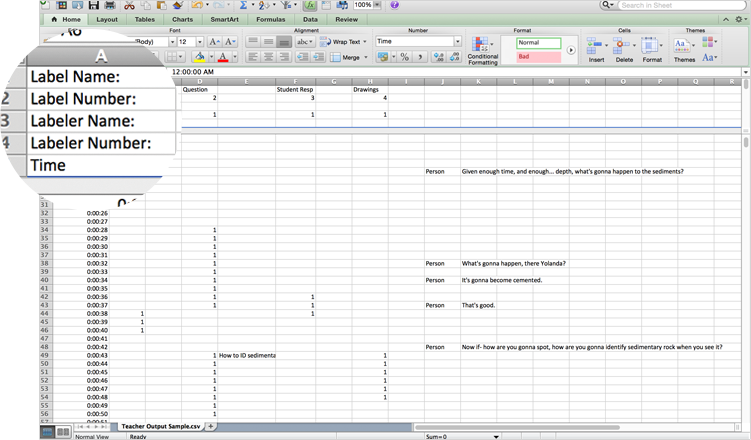Toggle Wrap Text
The width and height of the screenshot is (751, 440).
[345, 42]
